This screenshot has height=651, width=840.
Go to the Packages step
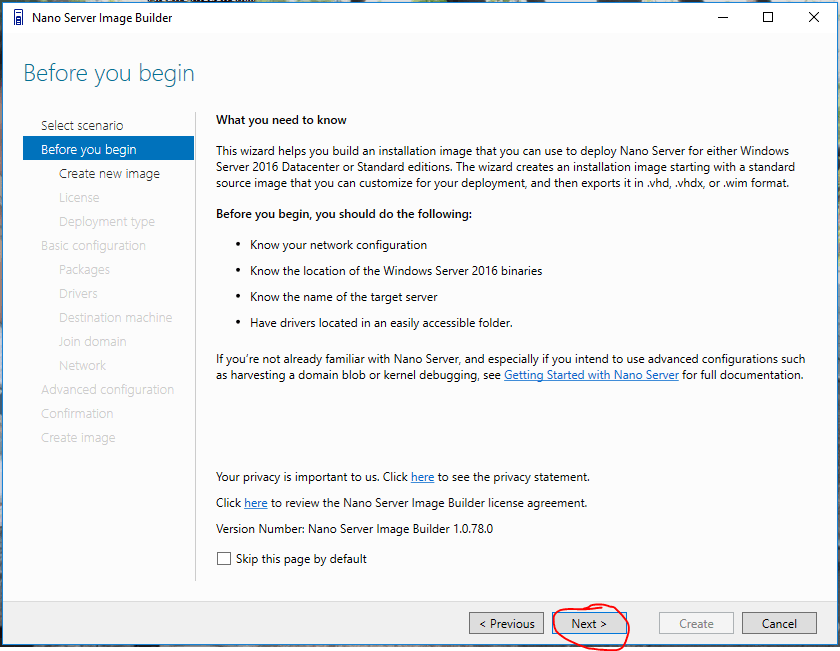pos(84,270)
